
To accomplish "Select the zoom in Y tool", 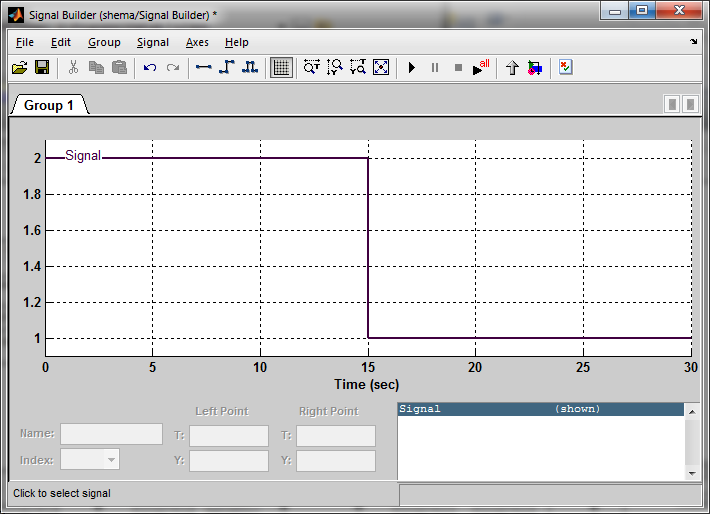I will [x=335, y=67].
